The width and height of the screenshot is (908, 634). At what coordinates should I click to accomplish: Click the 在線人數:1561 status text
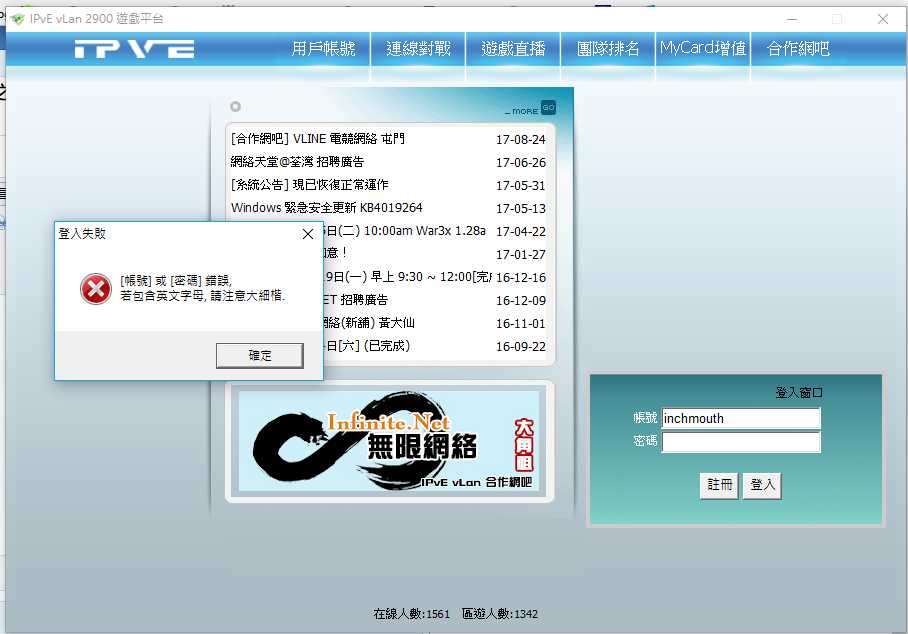point(412,614)
